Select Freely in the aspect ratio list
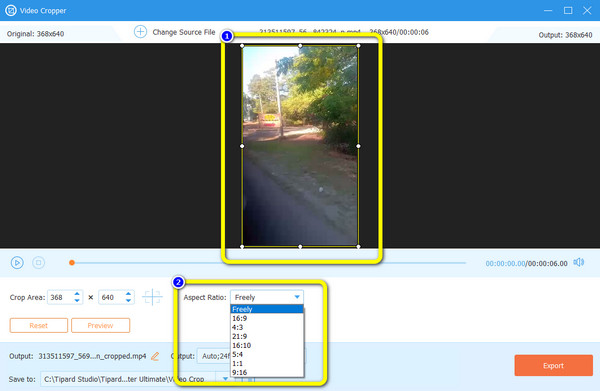Viewport: 600px width, 391px height. (267, 309)
